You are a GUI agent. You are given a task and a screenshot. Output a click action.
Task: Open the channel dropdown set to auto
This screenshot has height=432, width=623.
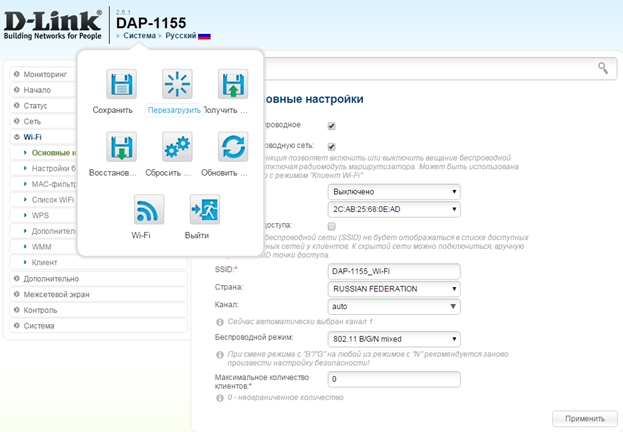tap(394, 306)
